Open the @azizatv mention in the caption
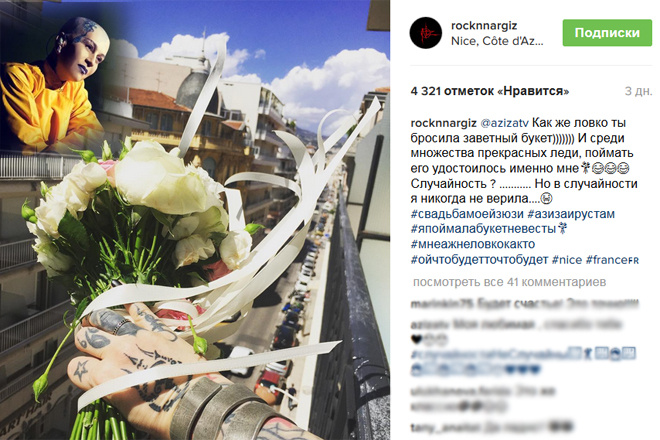This screenshot has width=660, height=440. [x=504, y=123]
